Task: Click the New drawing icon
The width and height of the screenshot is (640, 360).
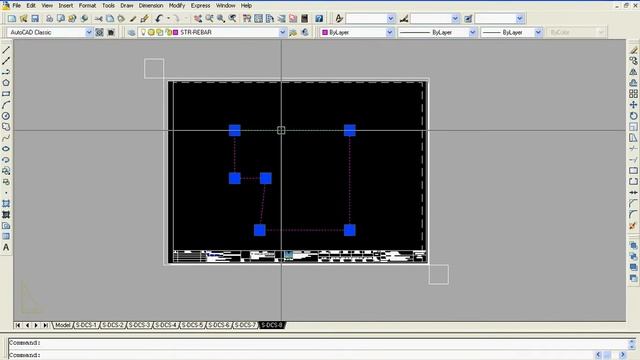Action: click(x=12, y=18)
